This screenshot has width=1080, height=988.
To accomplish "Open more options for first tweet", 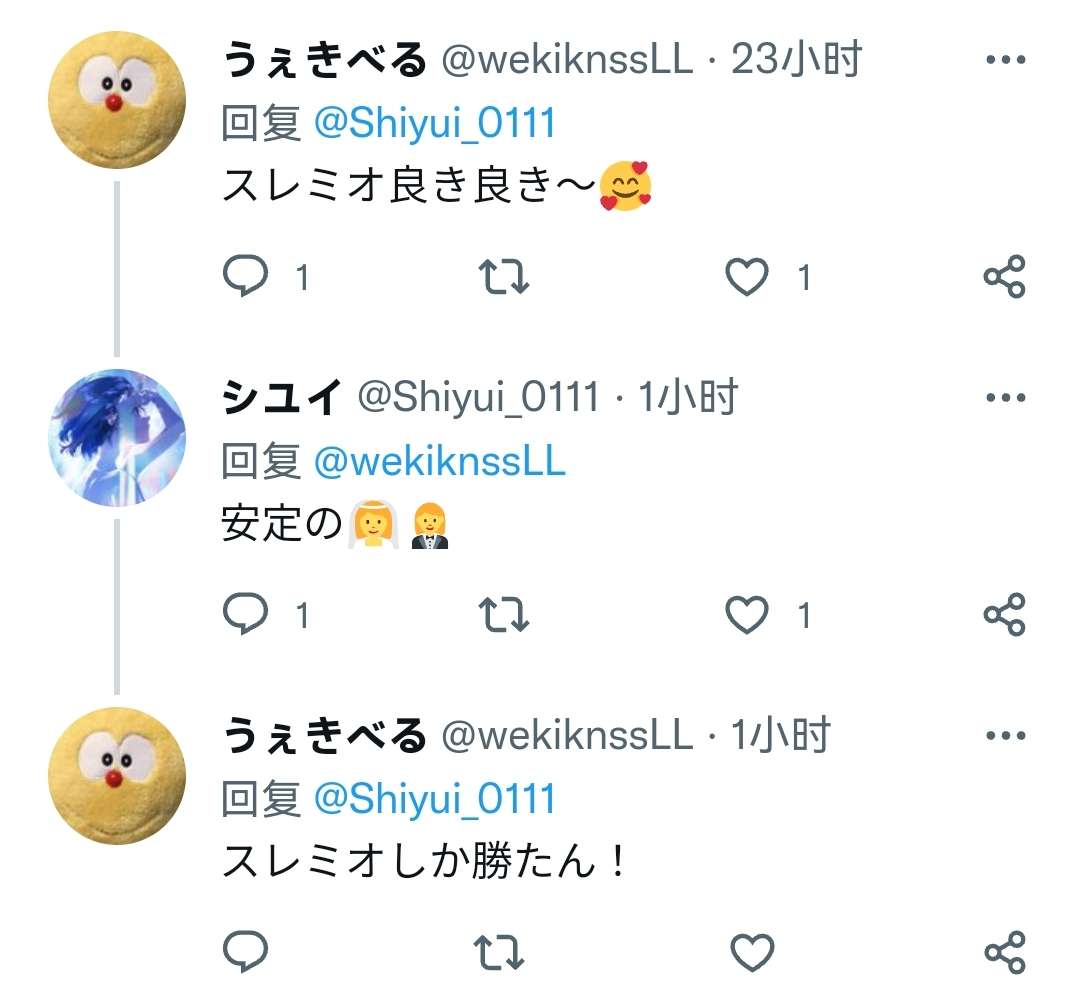I will (x=1006, y=59).
